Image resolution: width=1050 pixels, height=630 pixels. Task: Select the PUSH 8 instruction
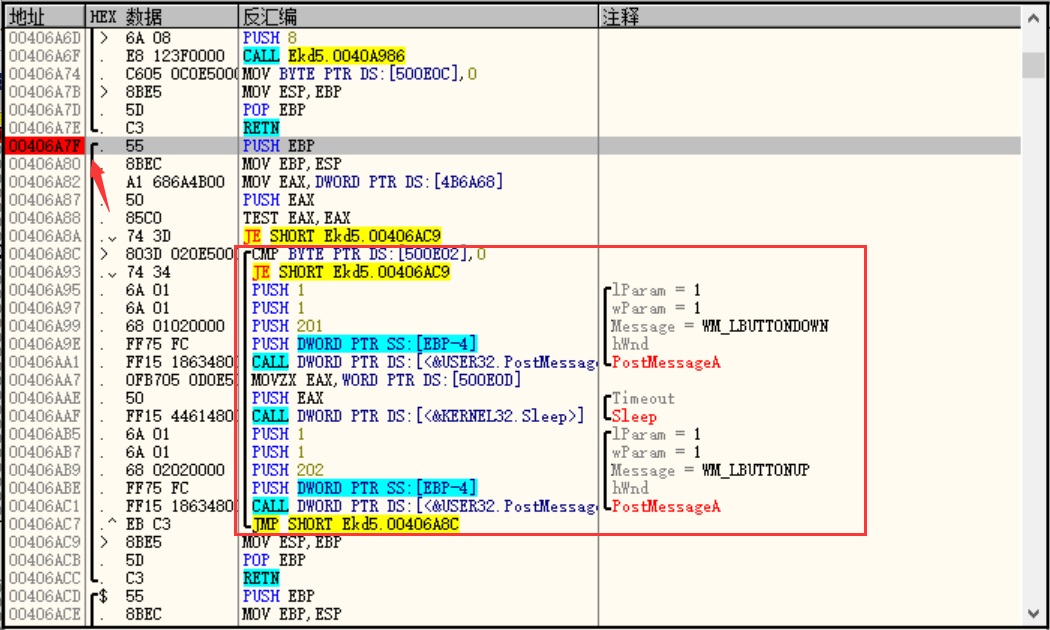270,38
